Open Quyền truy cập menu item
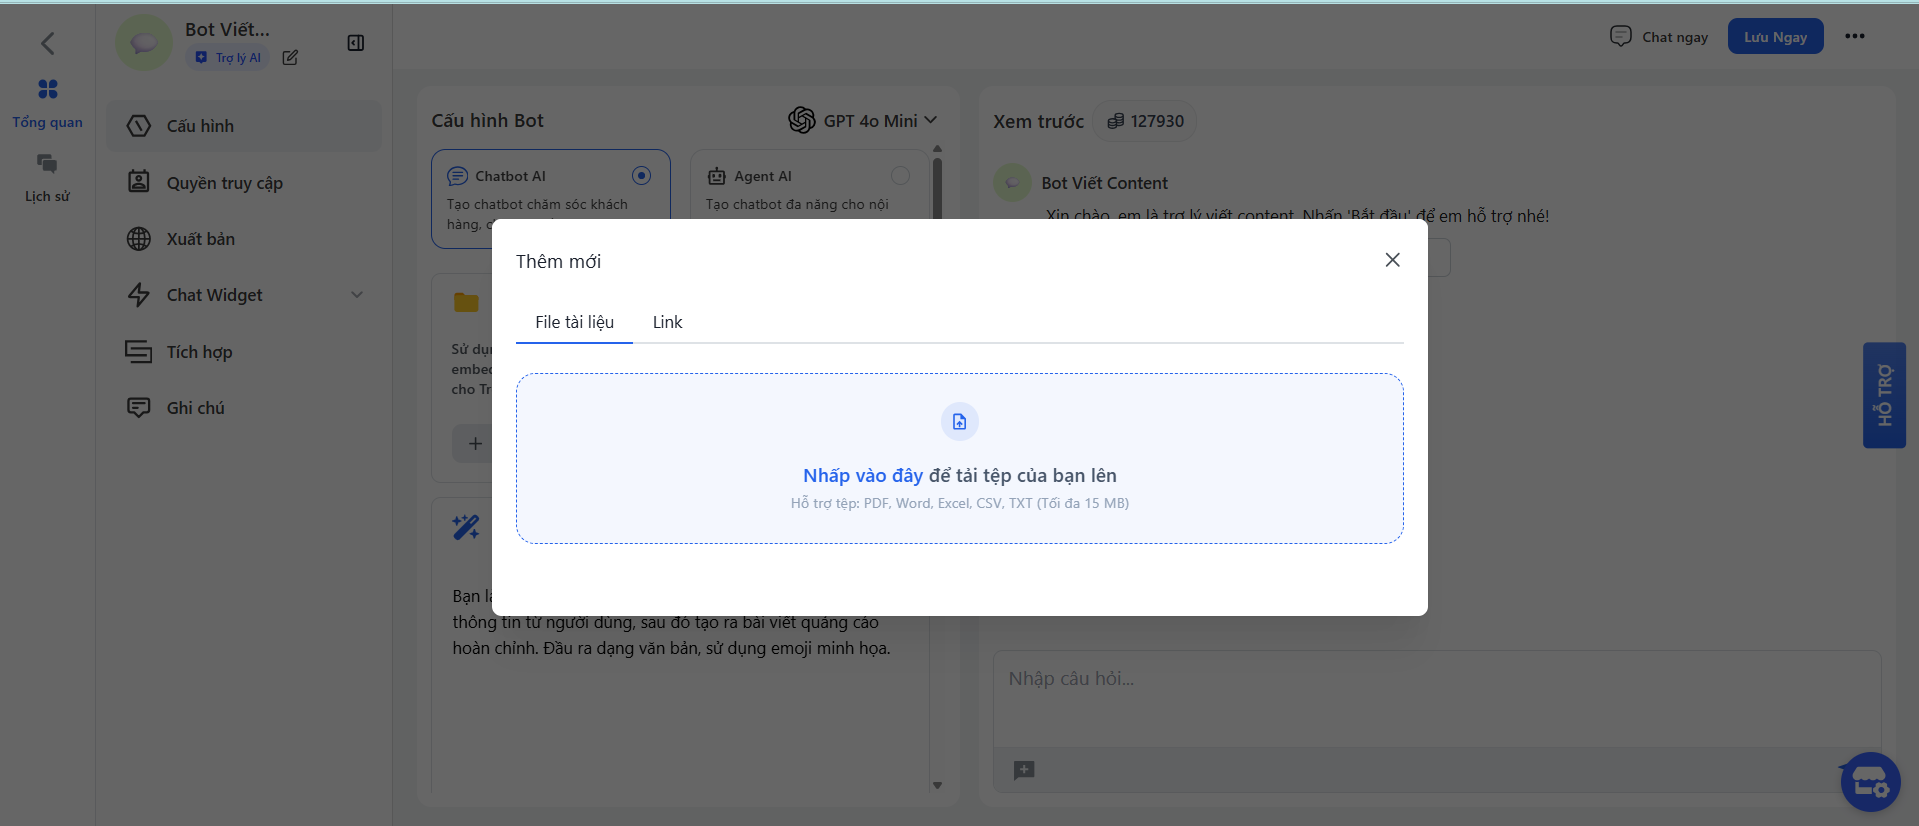This screenshot has width=1919, height=826. point(224,183)
